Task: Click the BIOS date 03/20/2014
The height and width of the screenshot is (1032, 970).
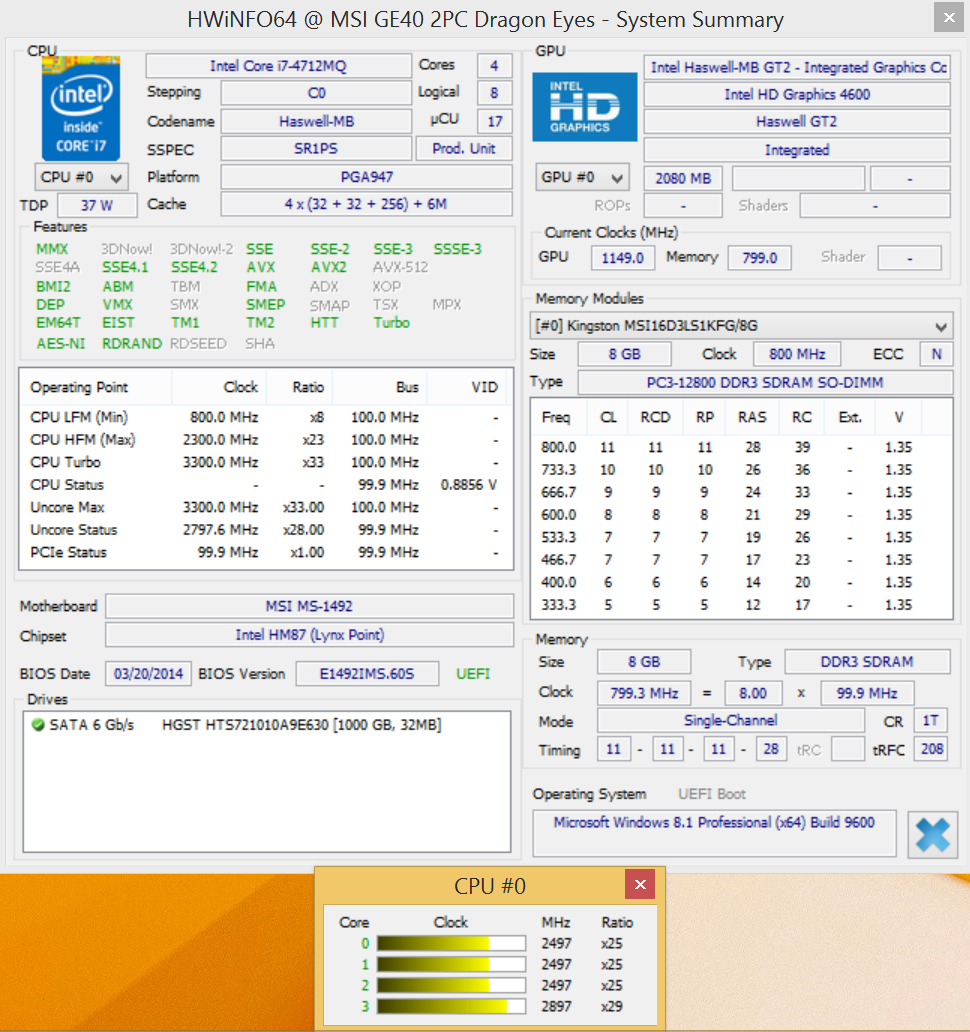Action: click(x=148, y=674)
